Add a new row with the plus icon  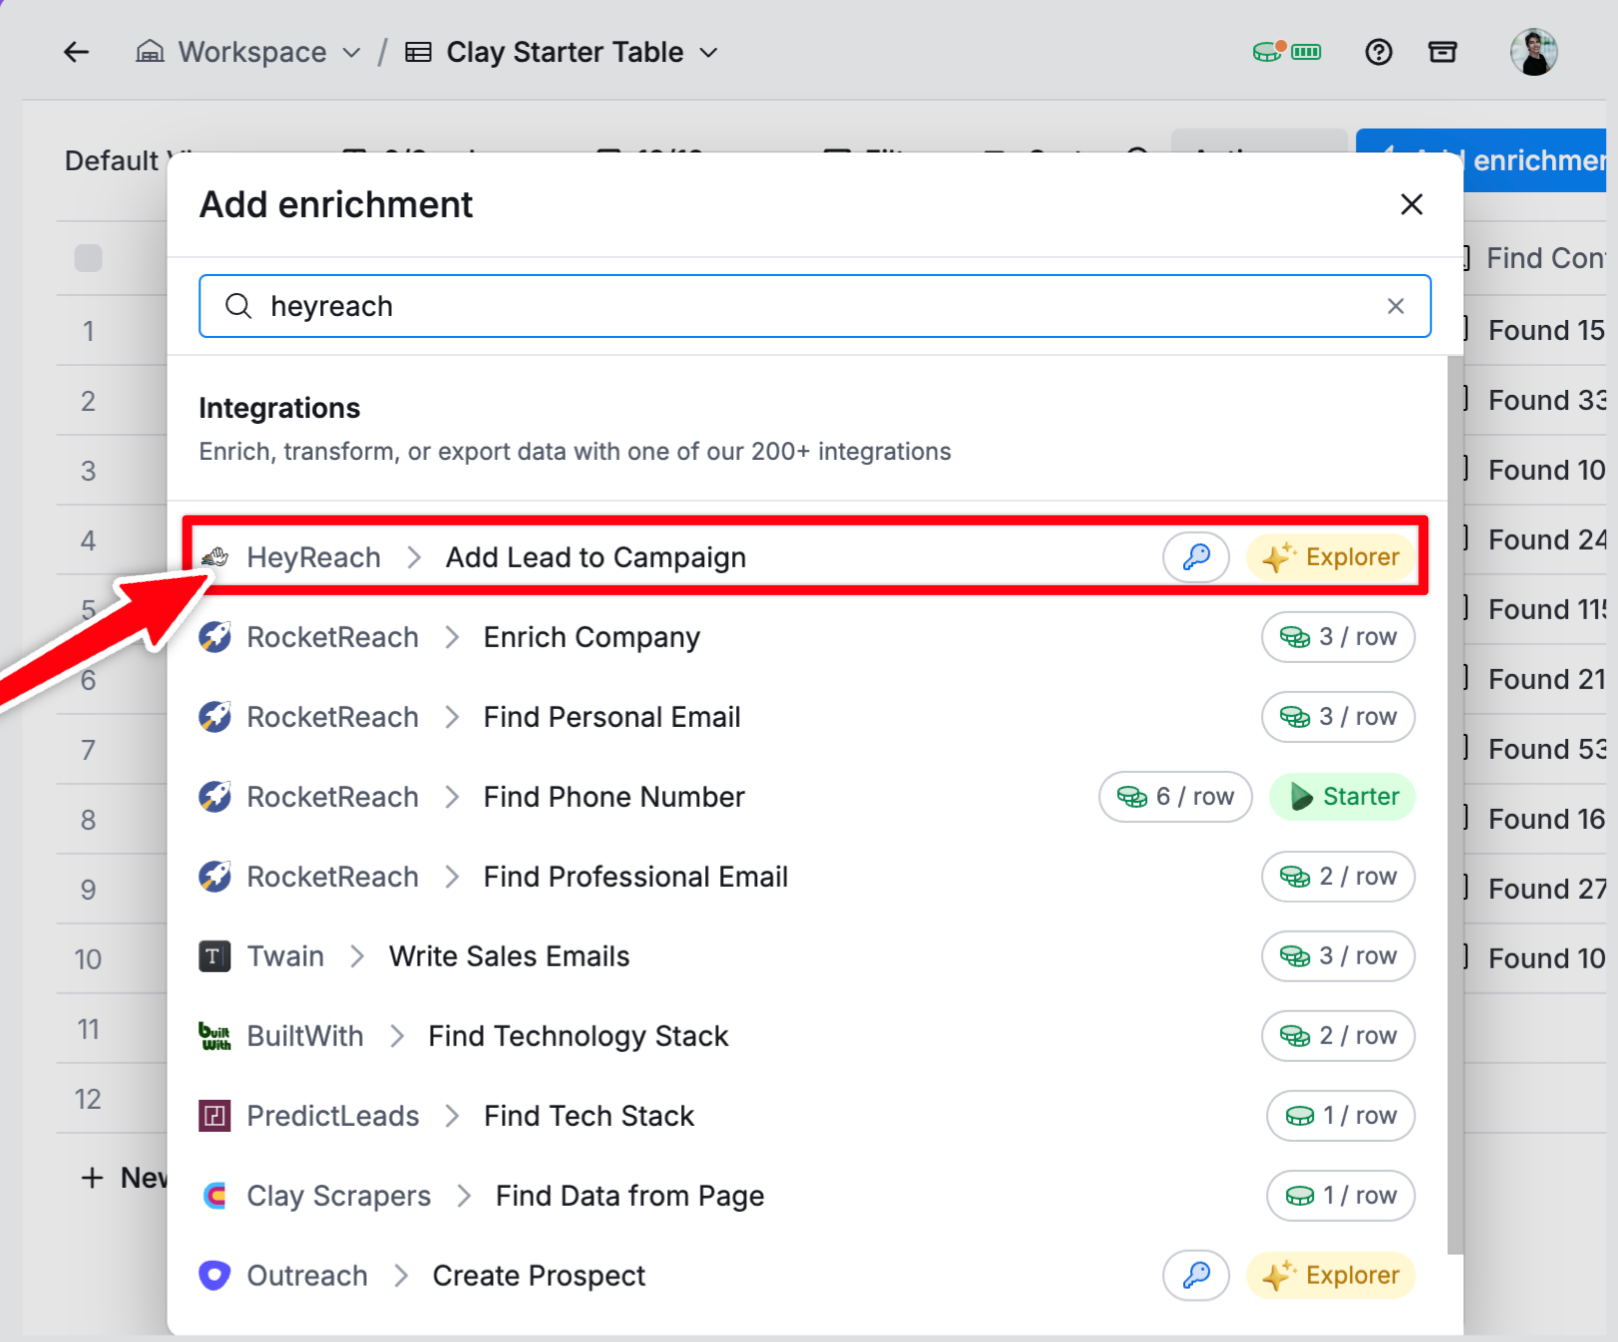(x=92, y=1178)
